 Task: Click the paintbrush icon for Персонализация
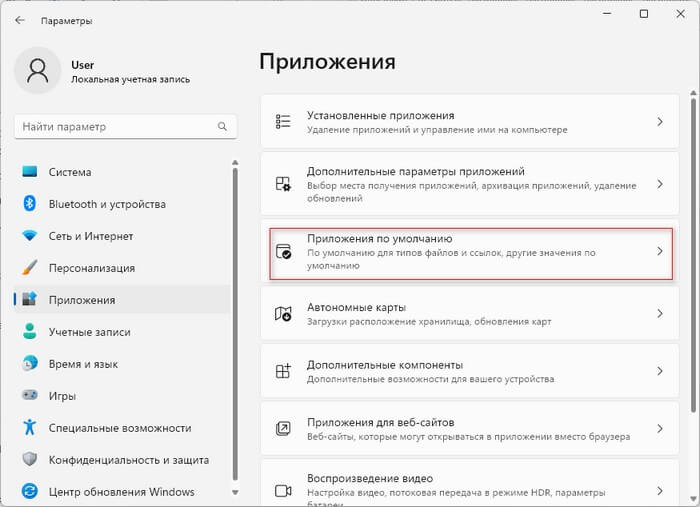click(x=29, y=267)
